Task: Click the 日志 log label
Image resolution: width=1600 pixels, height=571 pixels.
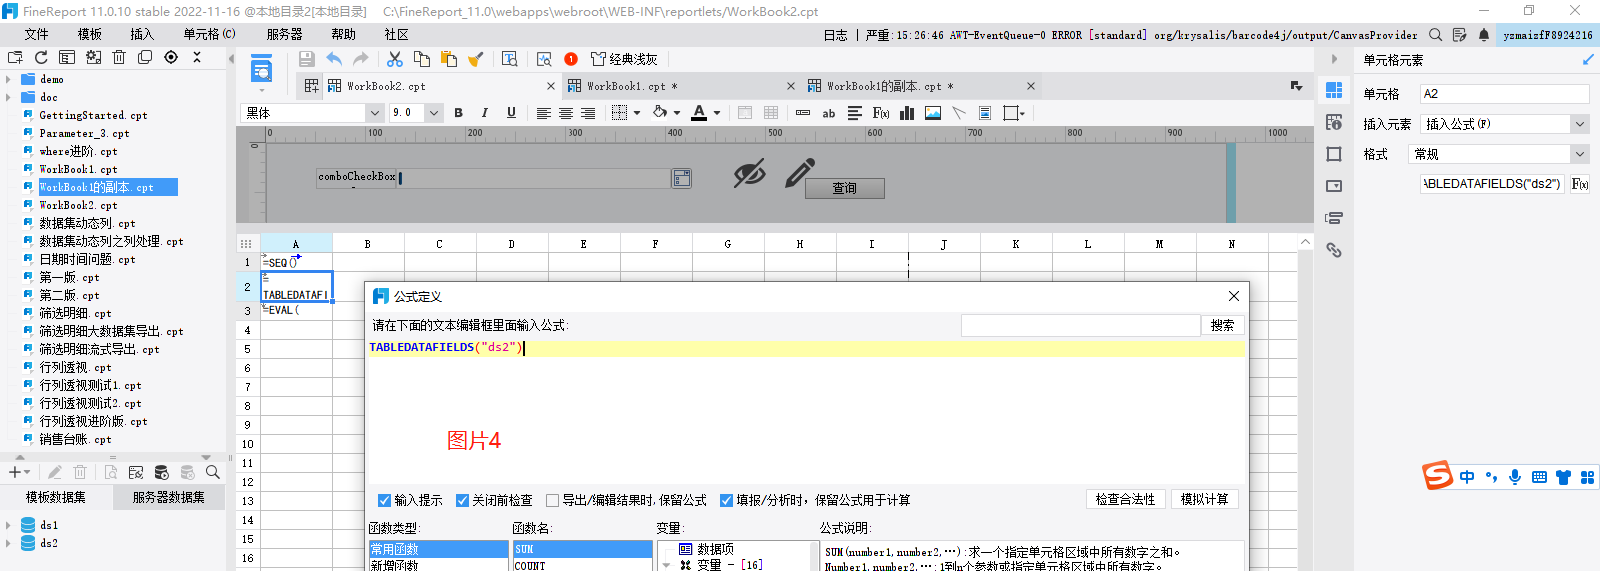Action: pos(836,35)
